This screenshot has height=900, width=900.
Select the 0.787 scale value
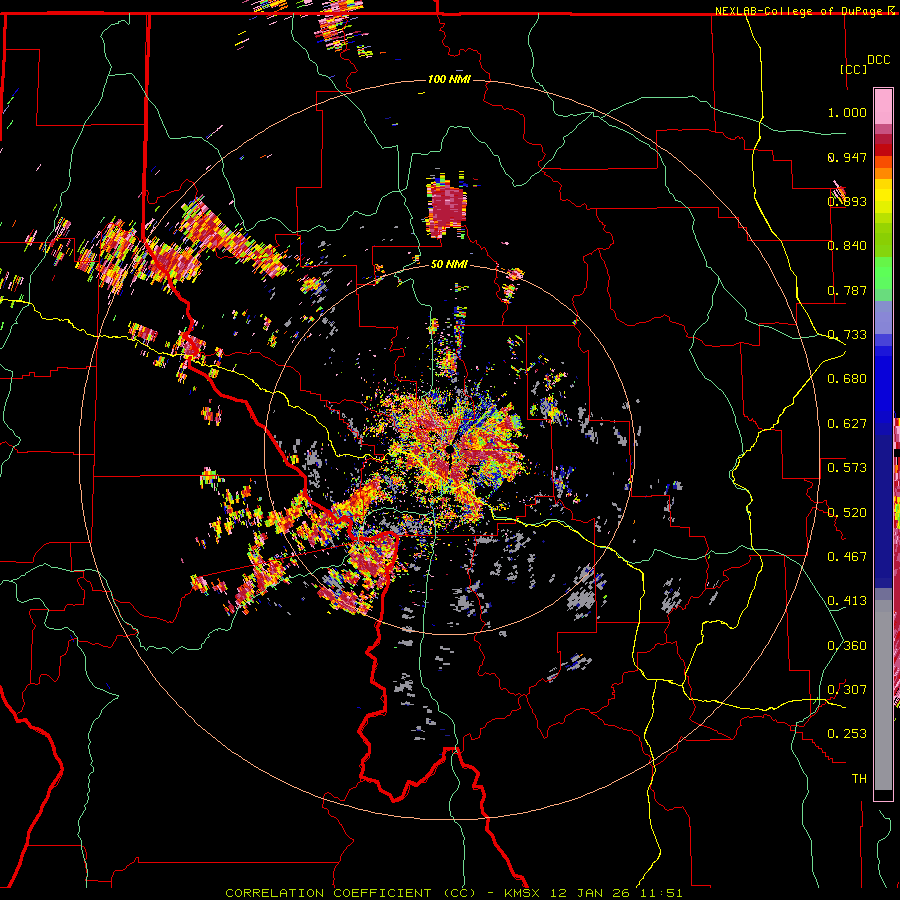pos(847,290)
